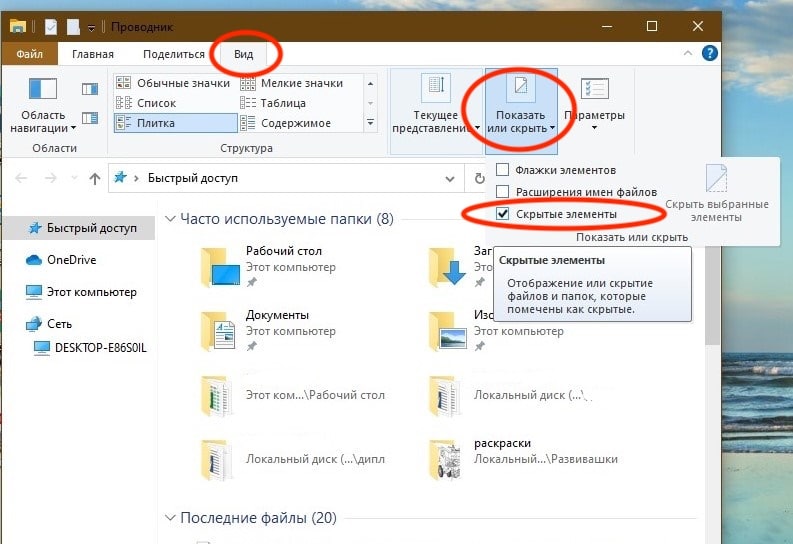793x544 pixels.
Task: Enable Расширения имен файлов checkbox
Action: point(502,192)
